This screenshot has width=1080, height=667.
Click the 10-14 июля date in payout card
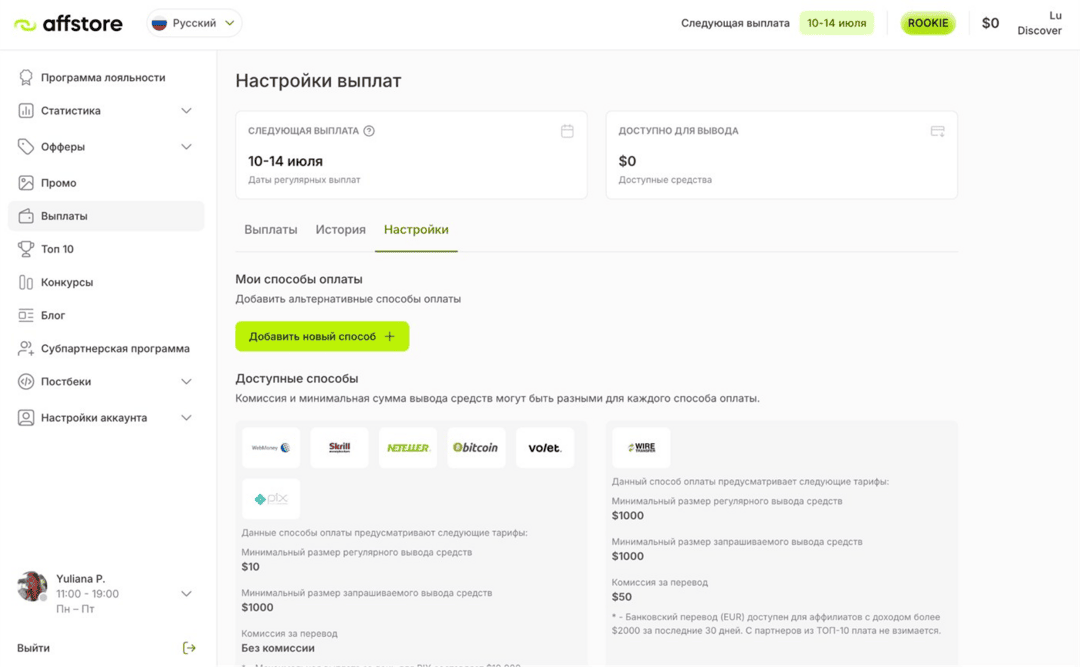[x=285, y=161]
